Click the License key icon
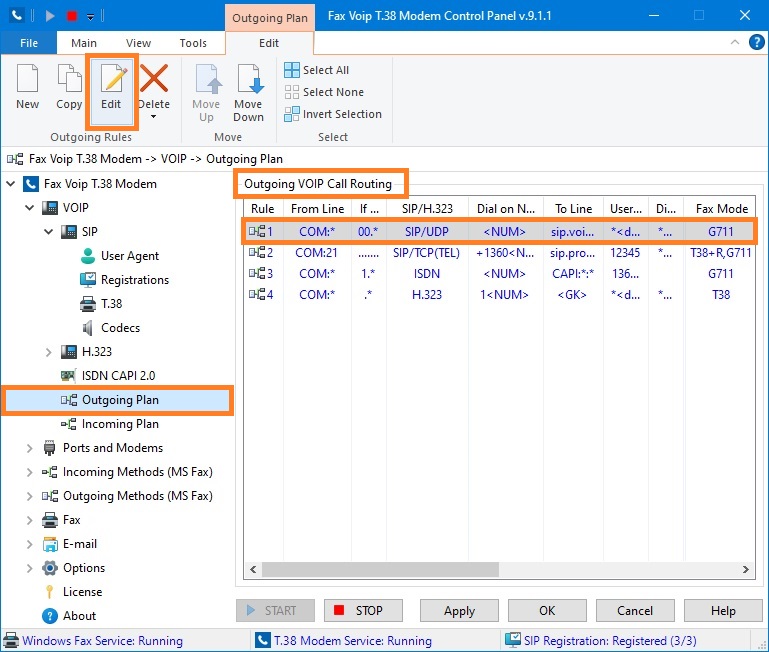 coord(50,592)
